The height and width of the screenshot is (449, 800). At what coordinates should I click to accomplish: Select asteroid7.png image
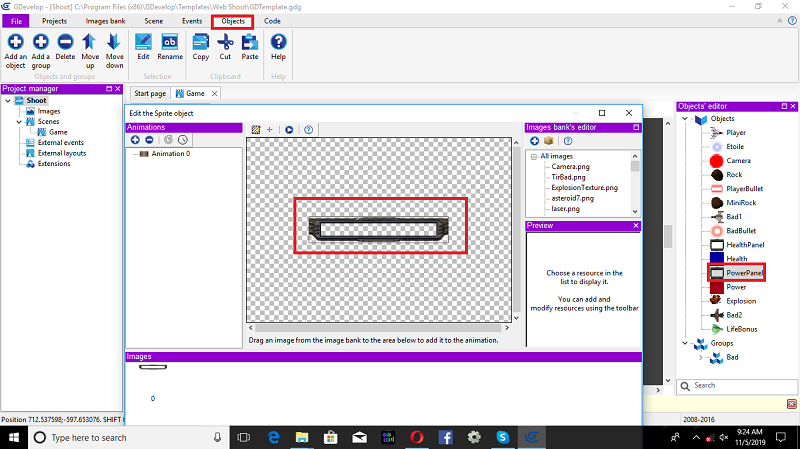(572, 198)
